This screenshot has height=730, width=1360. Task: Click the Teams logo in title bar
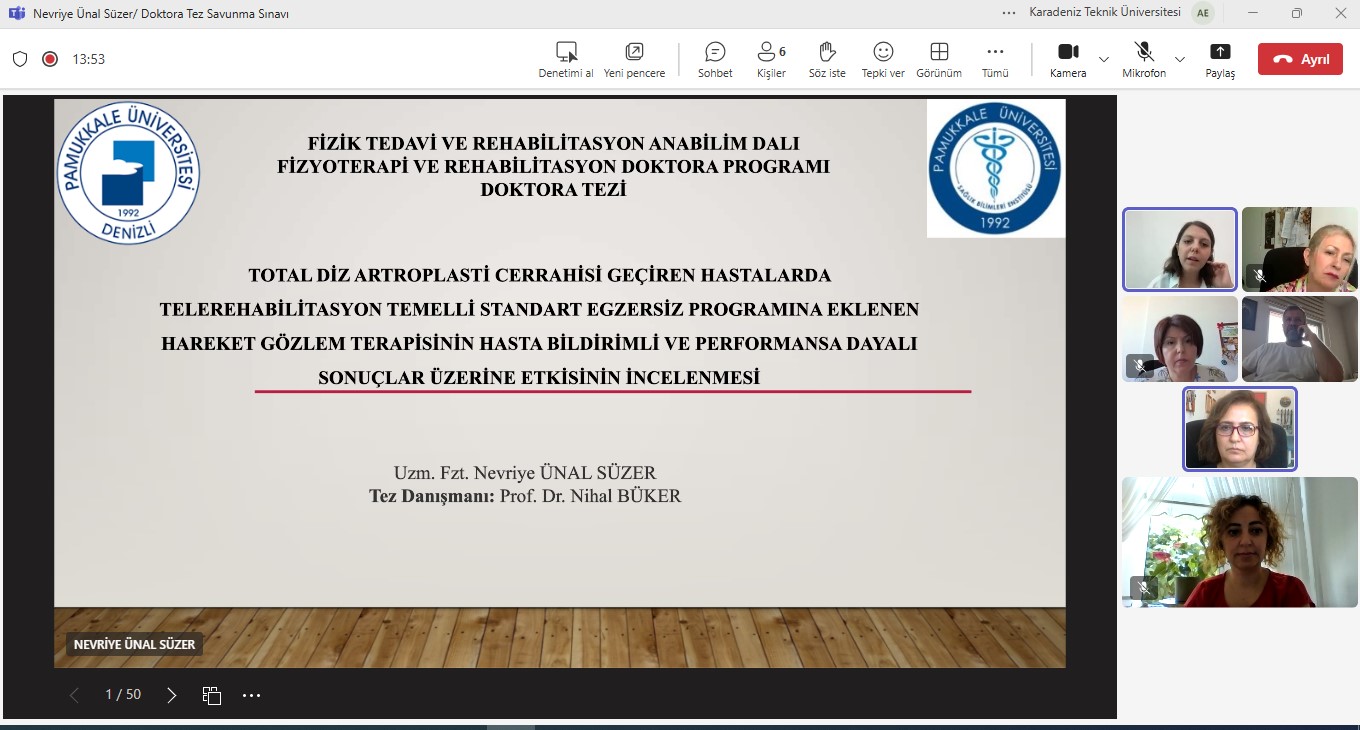tap(16, 13)
